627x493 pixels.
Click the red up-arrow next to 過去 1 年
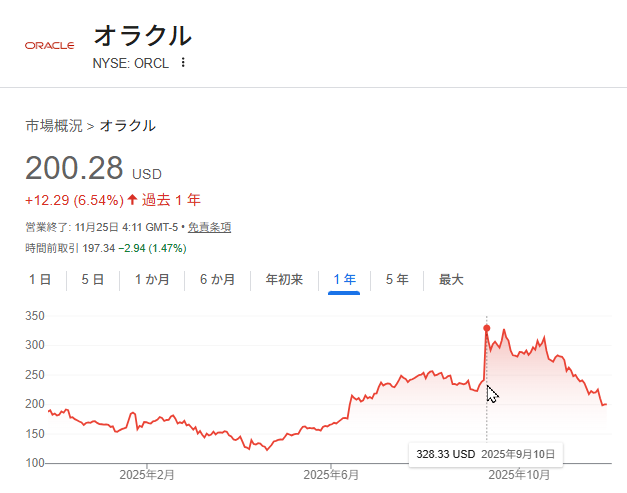click(x=132, y=199)
